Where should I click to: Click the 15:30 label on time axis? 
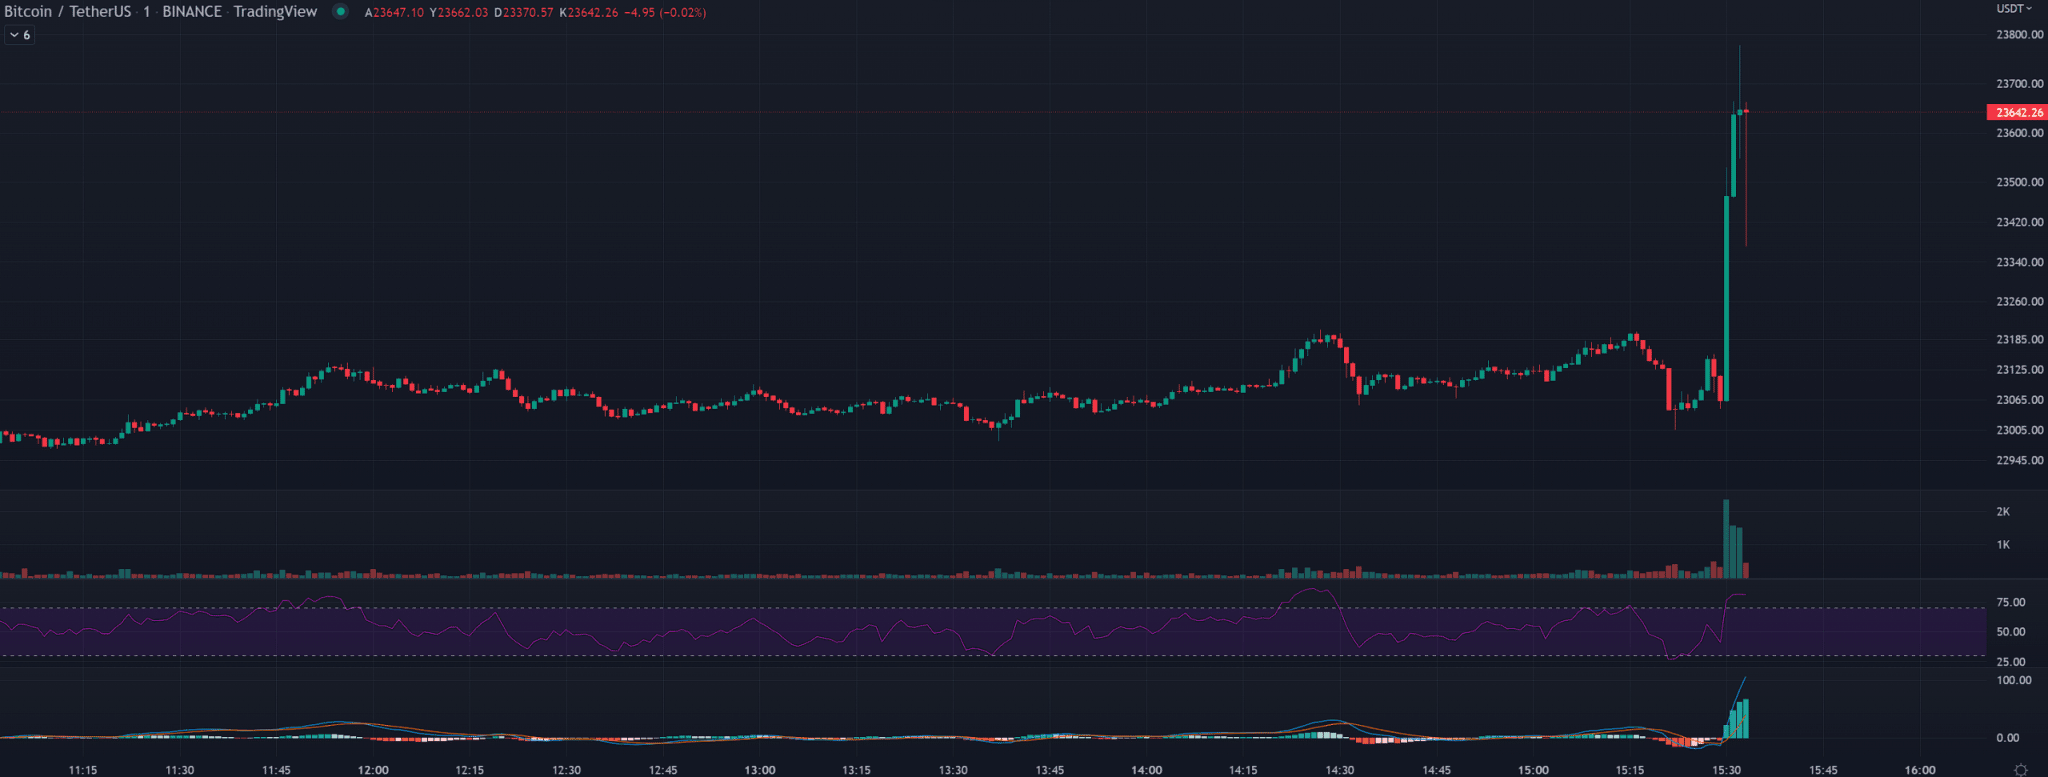(x=1727, y=770)
